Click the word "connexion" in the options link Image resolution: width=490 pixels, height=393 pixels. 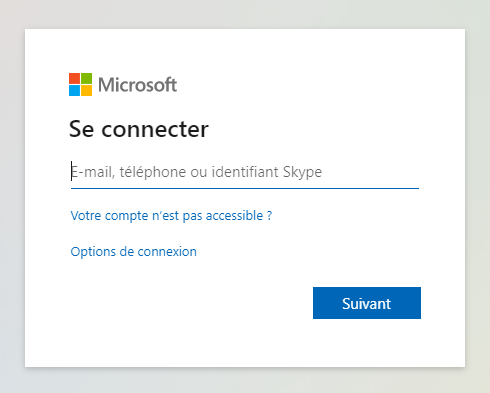(x=167, y=252)
